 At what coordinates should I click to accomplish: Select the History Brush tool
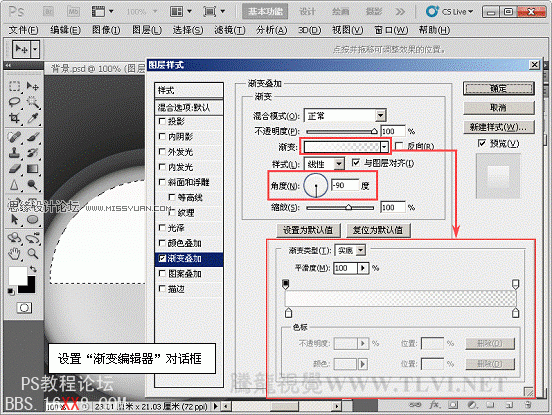(32, 153)
